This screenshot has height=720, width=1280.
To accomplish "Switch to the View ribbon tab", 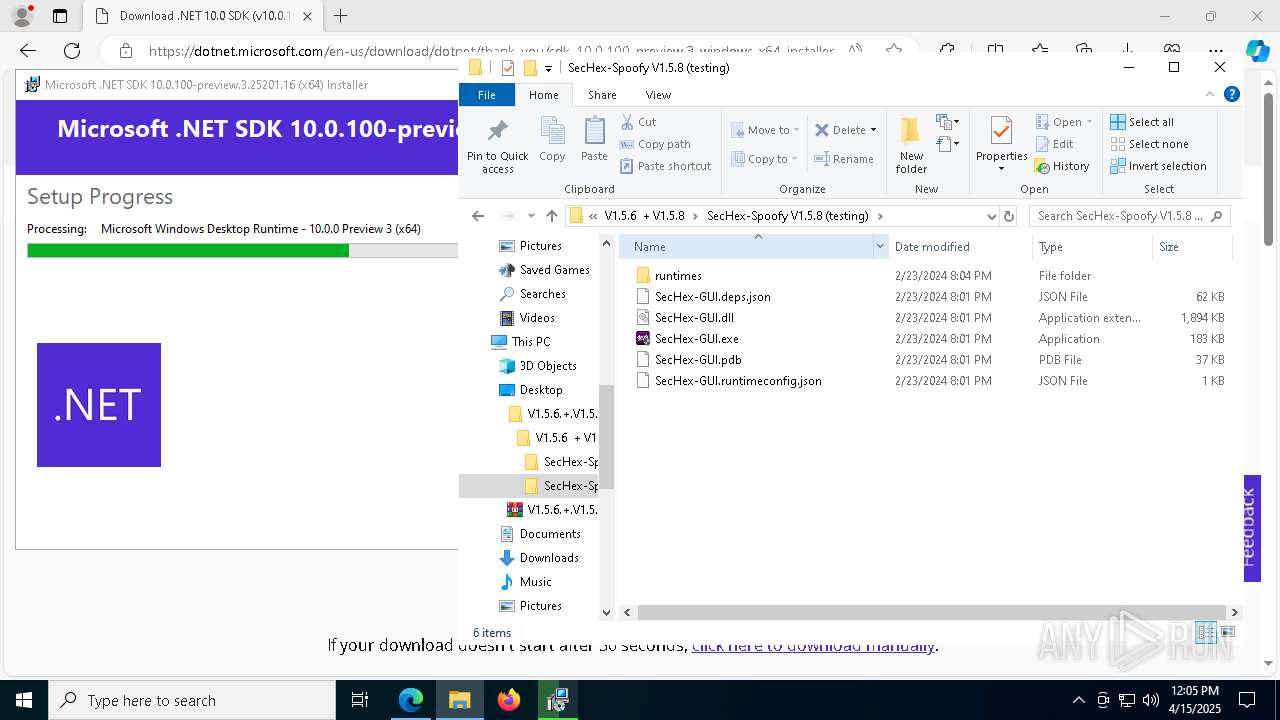I will [658, 95].
